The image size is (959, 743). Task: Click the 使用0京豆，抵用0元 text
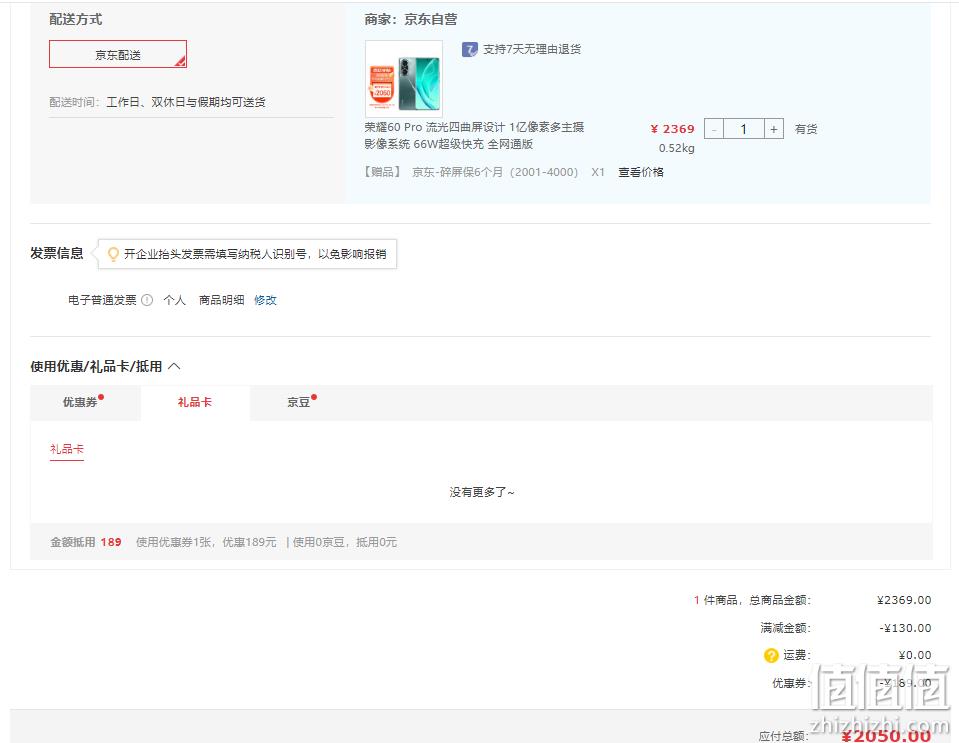345,542
